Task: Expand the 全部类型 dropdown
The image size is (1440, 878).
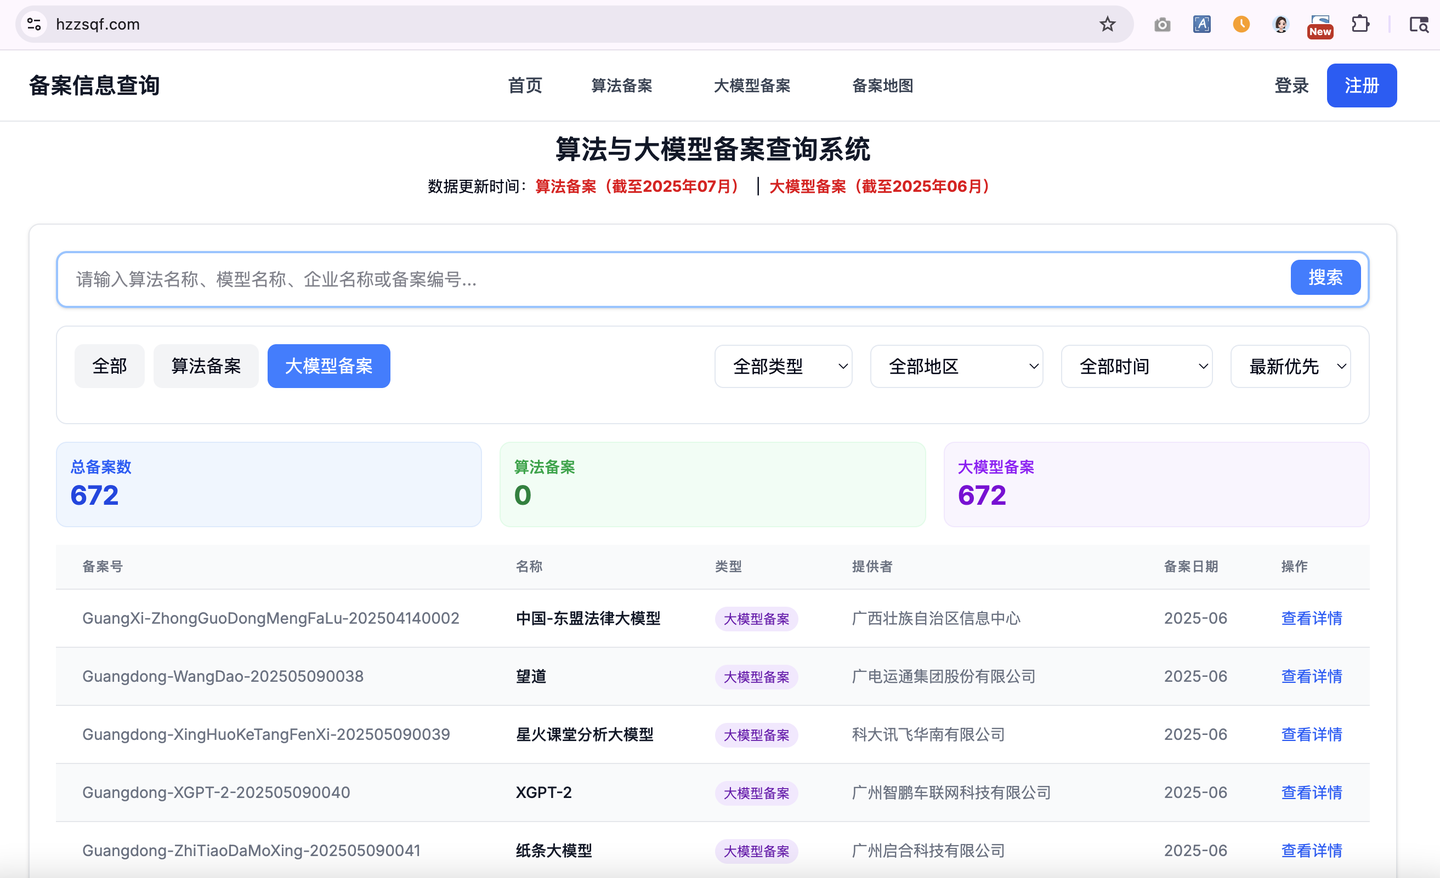Action: (x=783, y=366)
